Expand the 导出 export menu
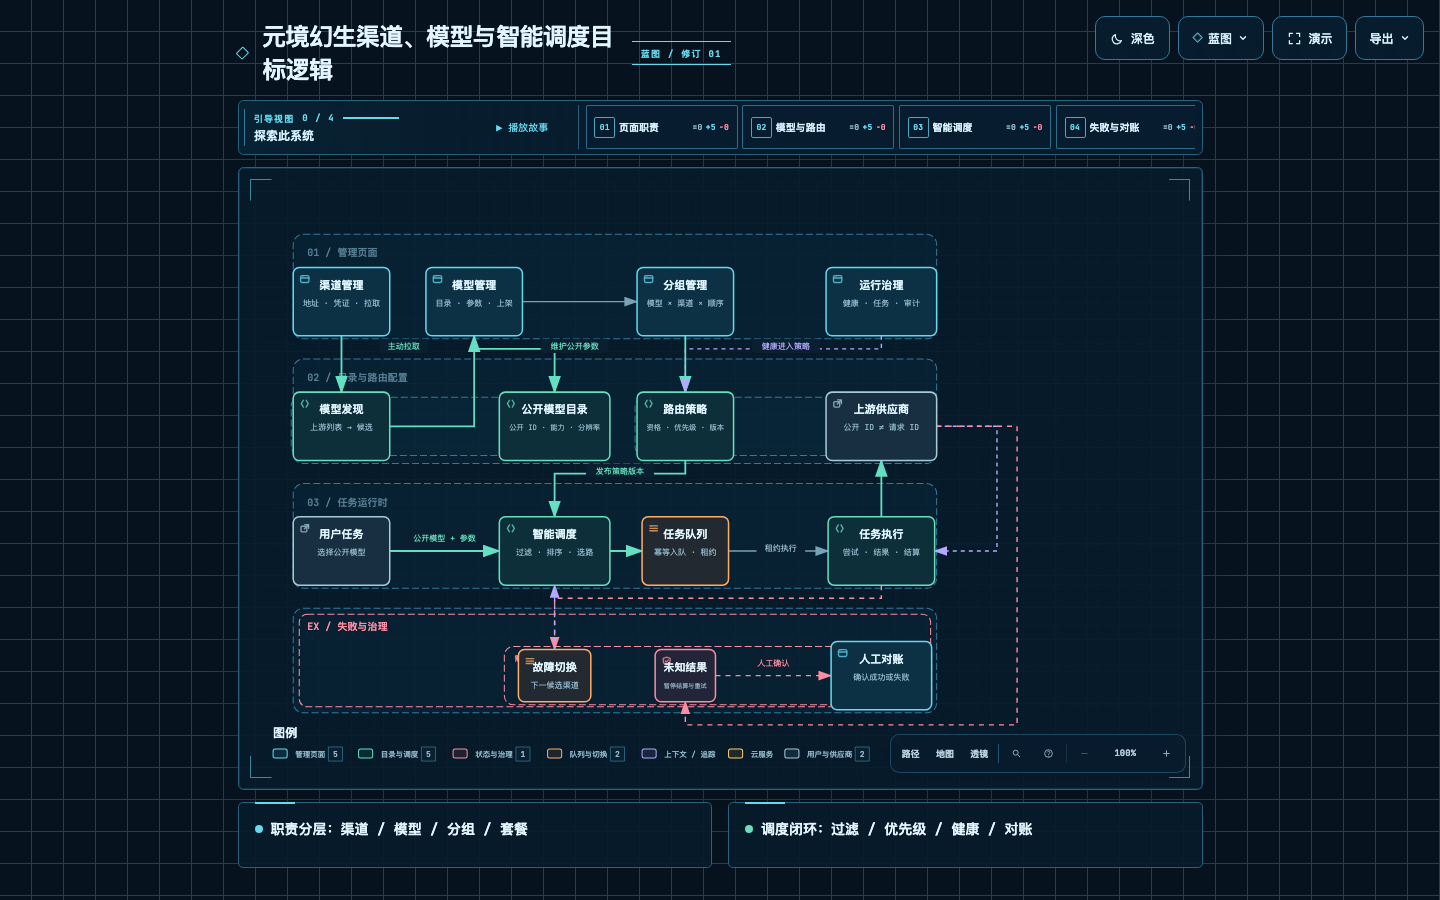Image resolution: width=1440 pixels, height=900 pixels. pyautogui.click(x=1389, y=38)
